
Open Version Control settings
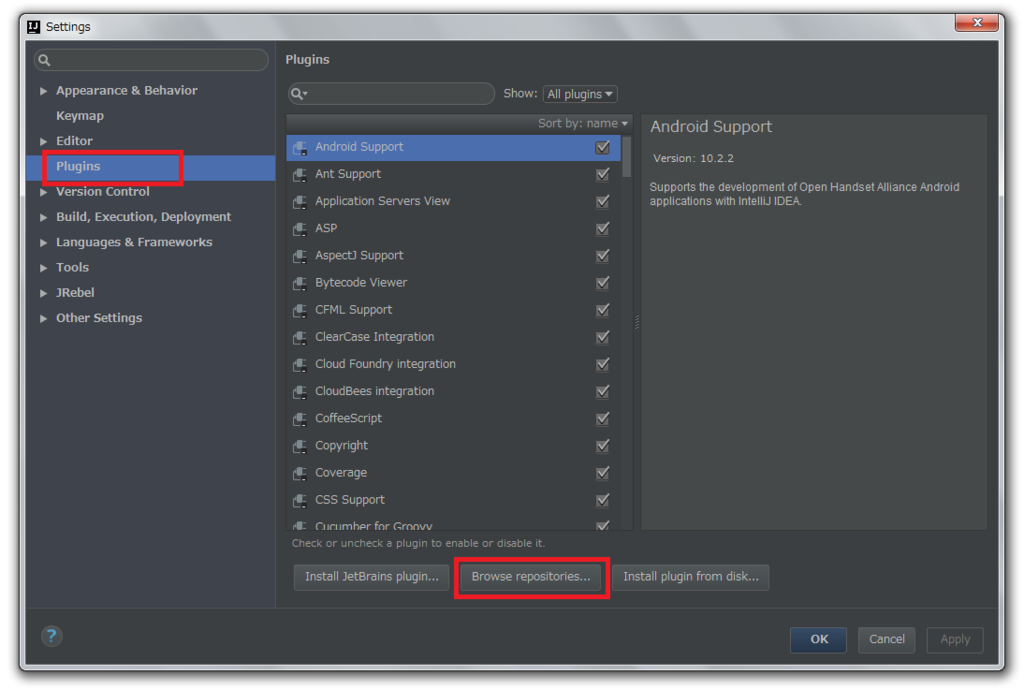[103, 192]
